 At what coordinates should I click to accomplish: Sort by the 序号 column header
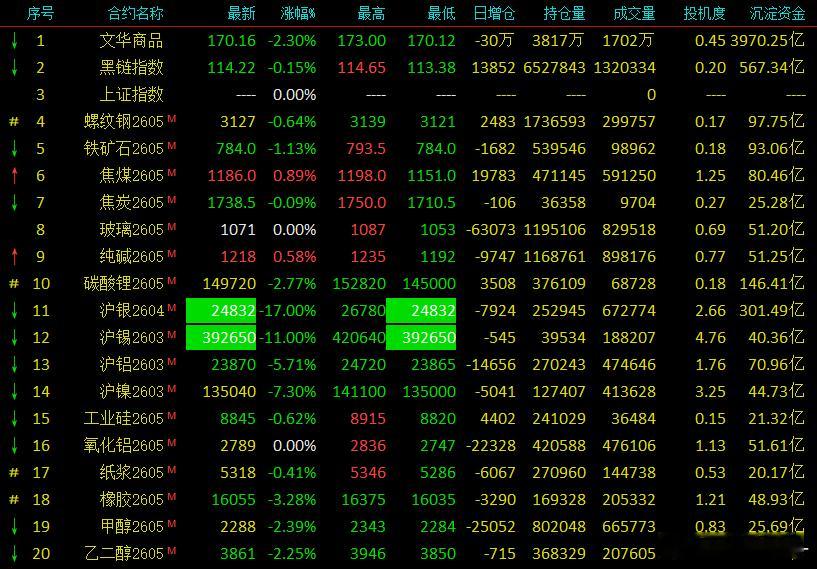pos(40,14)
